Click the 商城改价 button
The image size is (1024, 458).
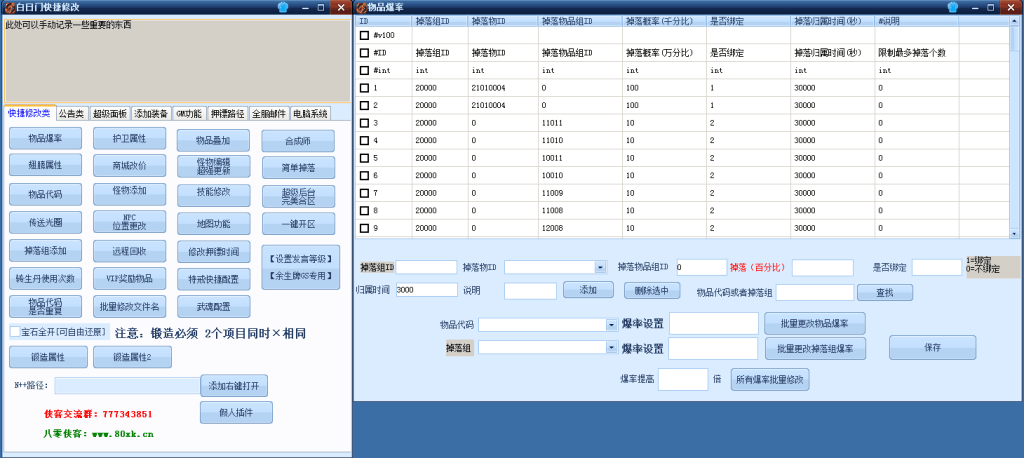129,166
